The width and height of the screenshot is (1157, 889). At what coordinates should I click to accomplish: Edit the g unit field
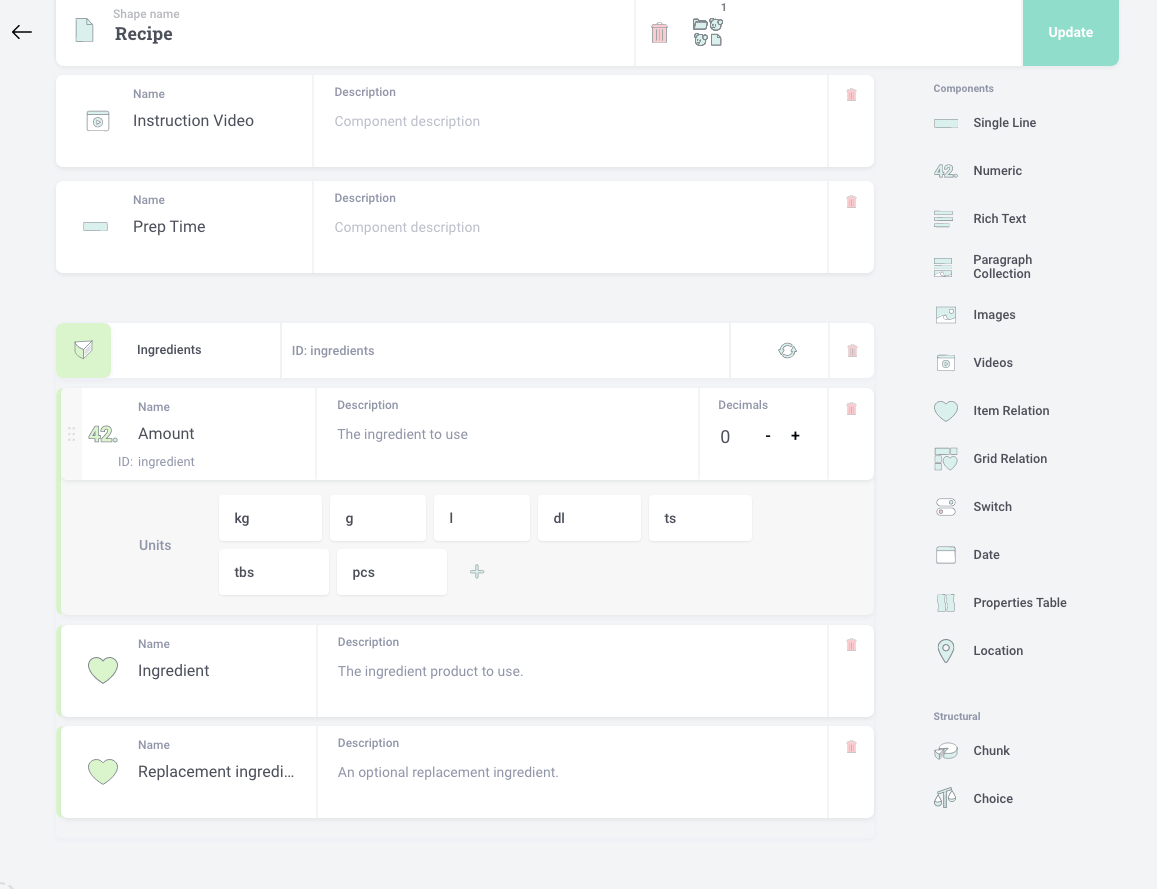378,518
